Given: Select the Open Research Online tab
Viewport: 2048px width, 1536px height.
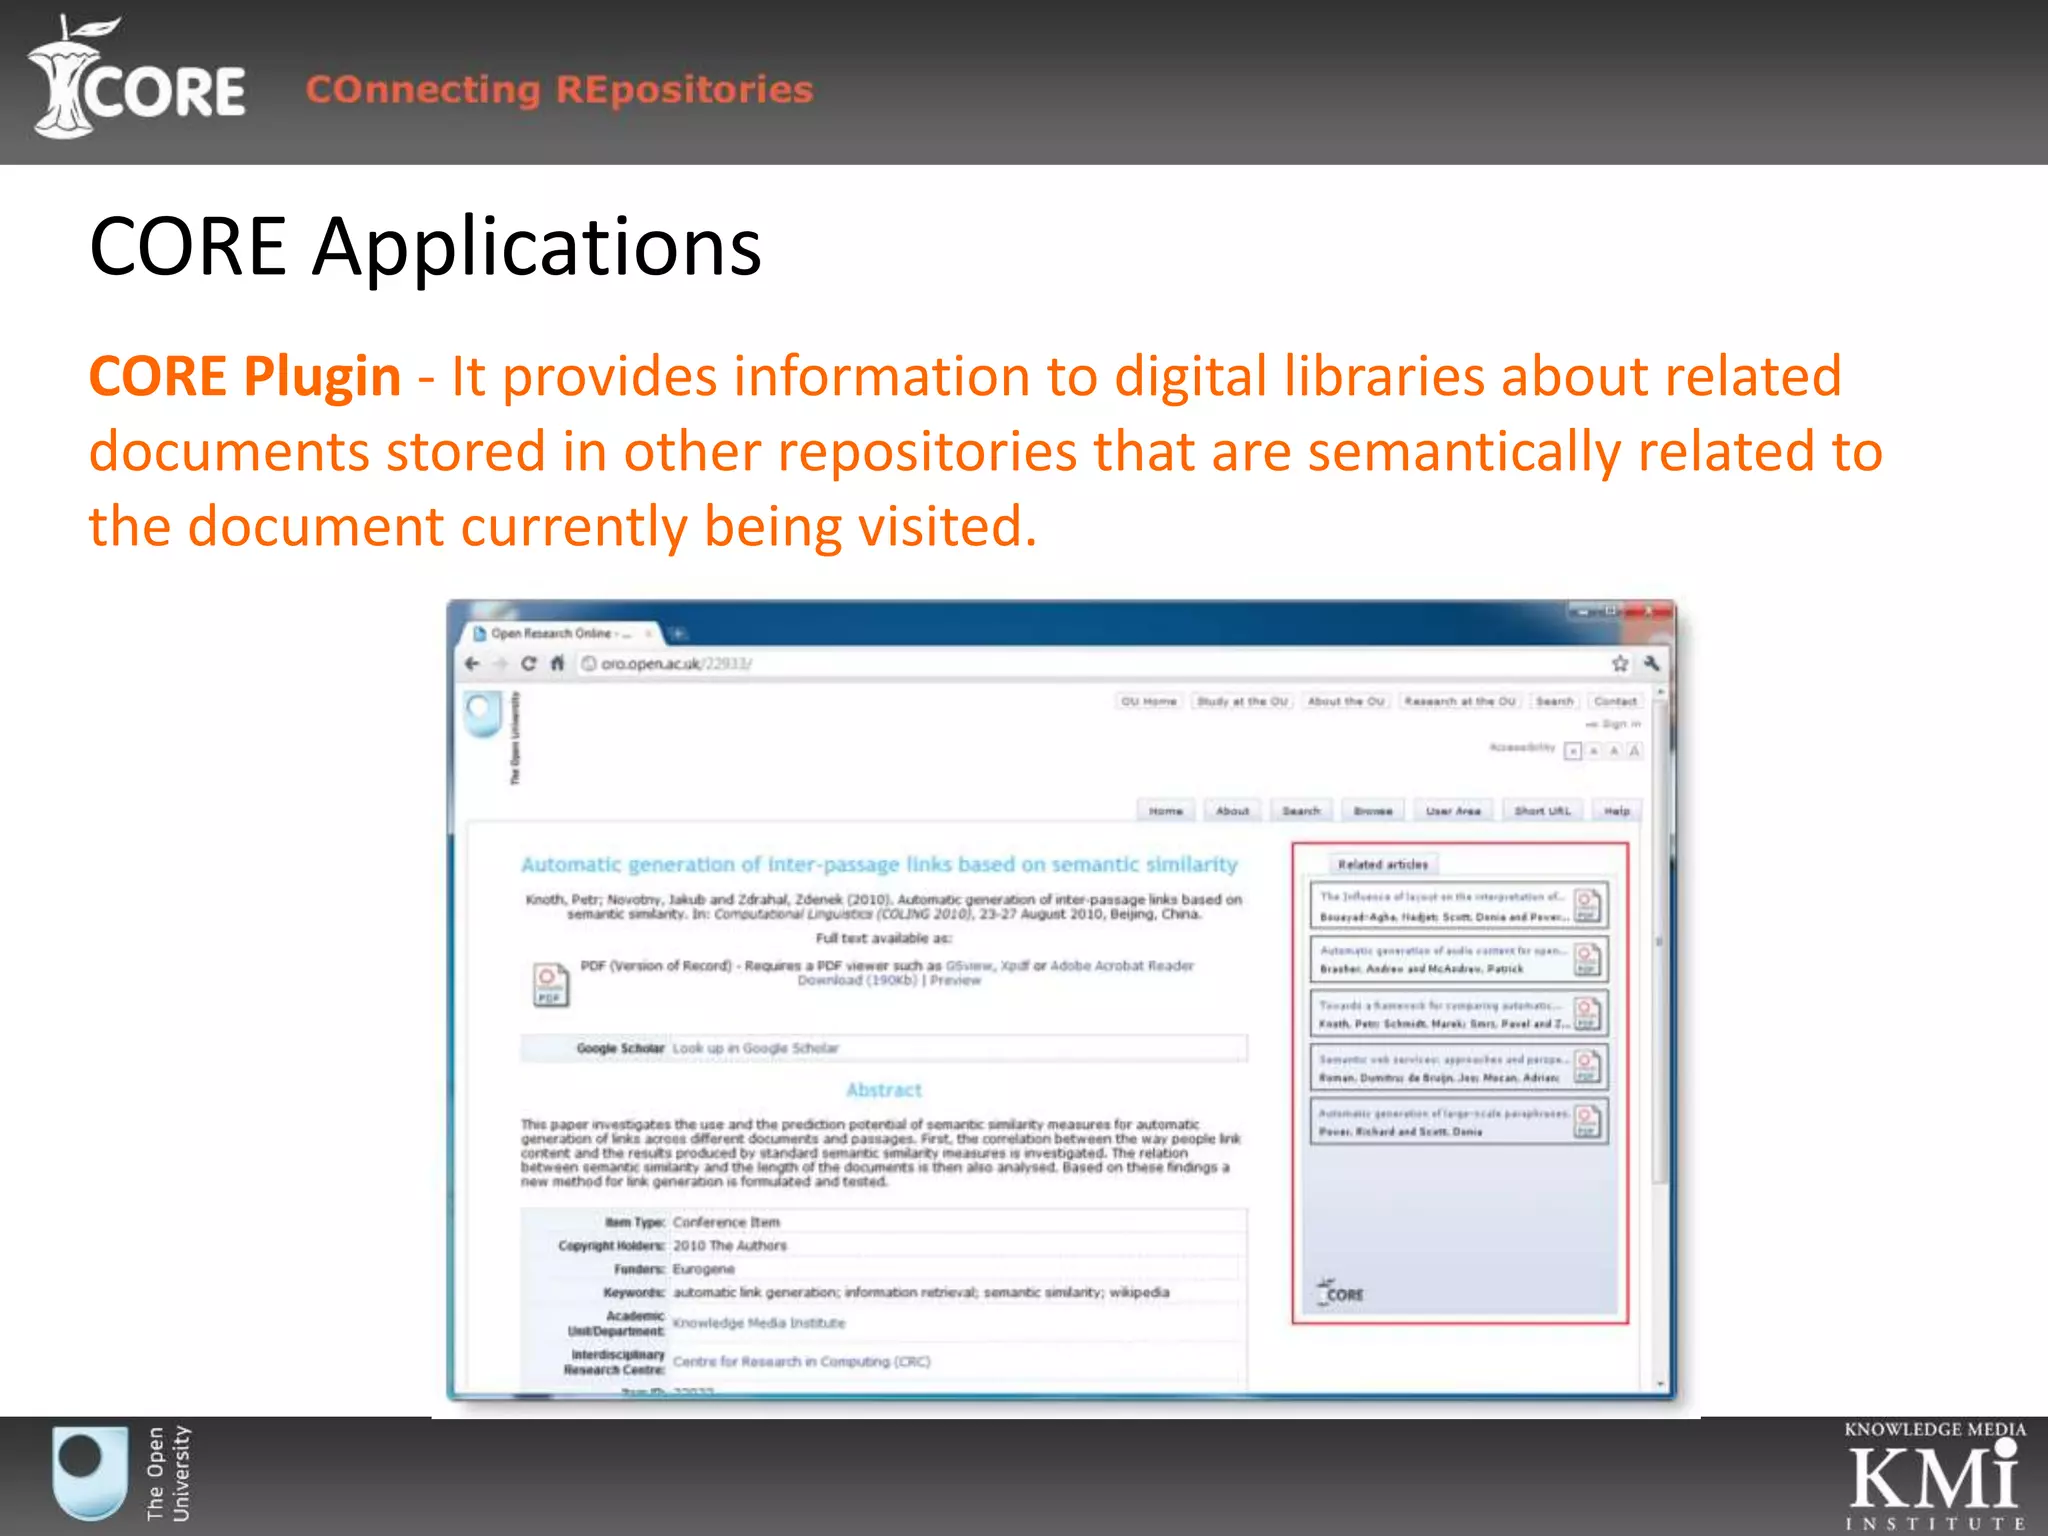Looking at the screenshot, I should coord(560,633).
